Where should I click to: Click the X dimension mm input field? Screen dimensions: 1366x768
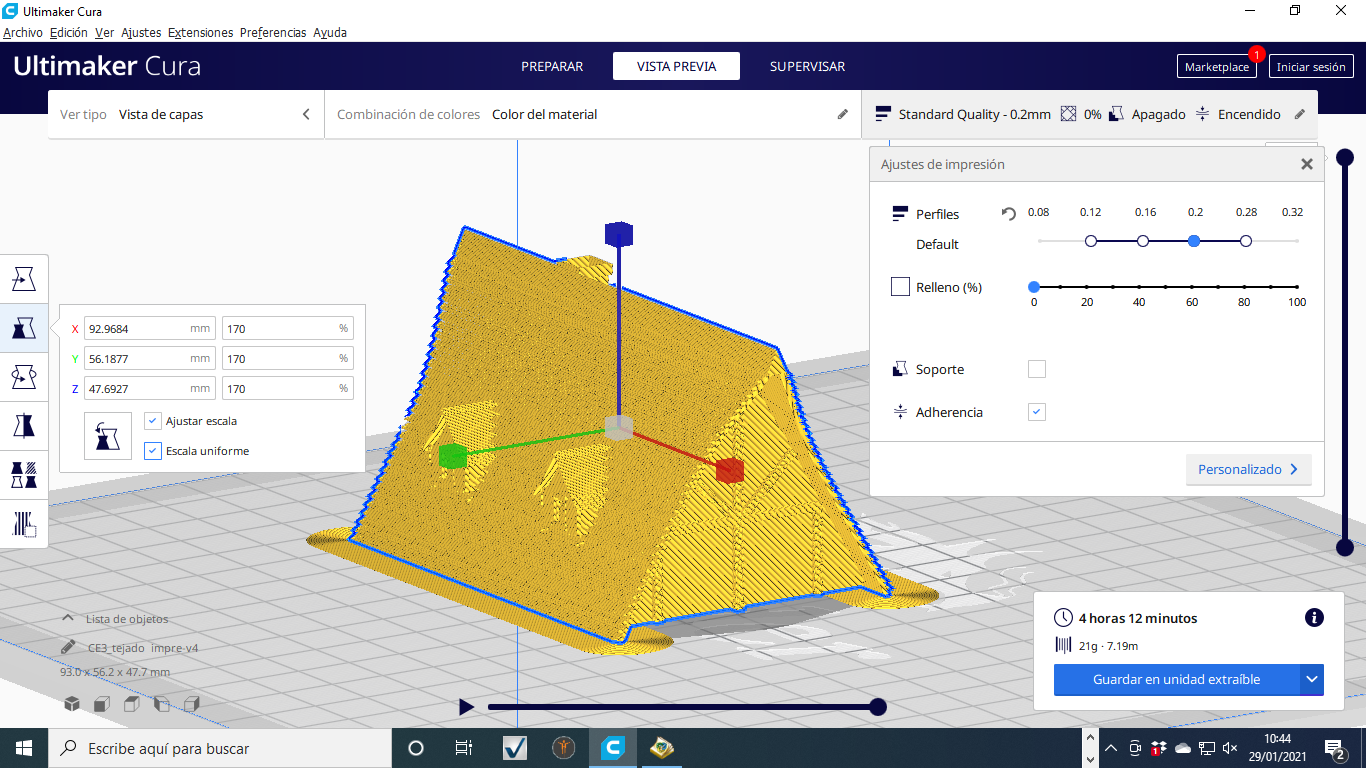pyautogui.click(x=150, y=328)
